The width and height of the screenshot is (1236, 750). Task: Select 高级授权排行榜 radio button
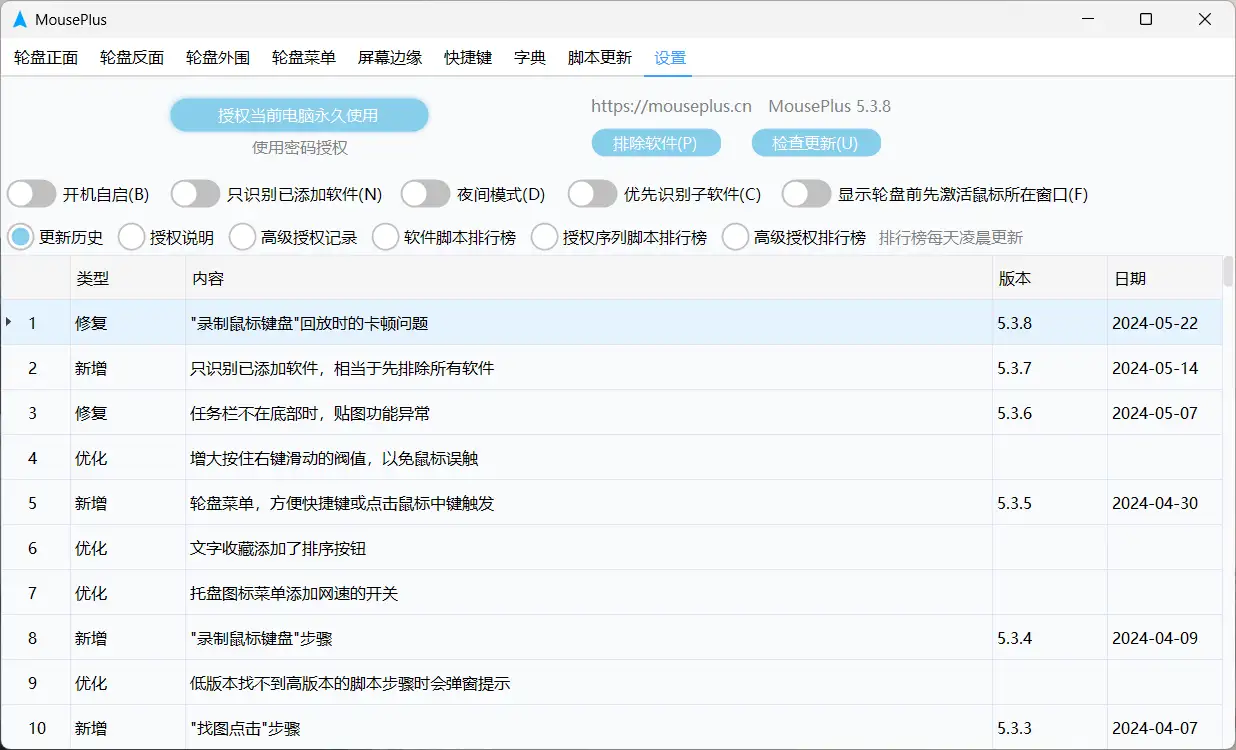736,237
